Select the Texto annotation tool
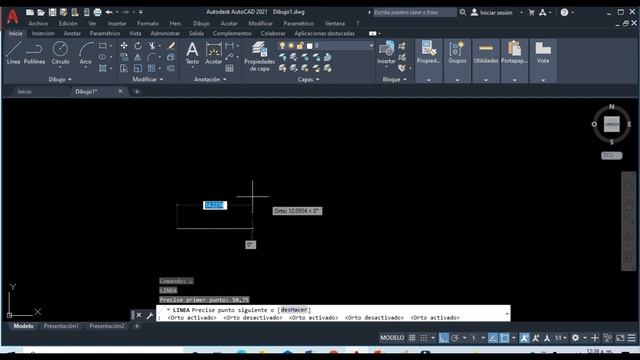Viewport: 640px width, 360px height. pyautogui.click(x=192, y=53)
